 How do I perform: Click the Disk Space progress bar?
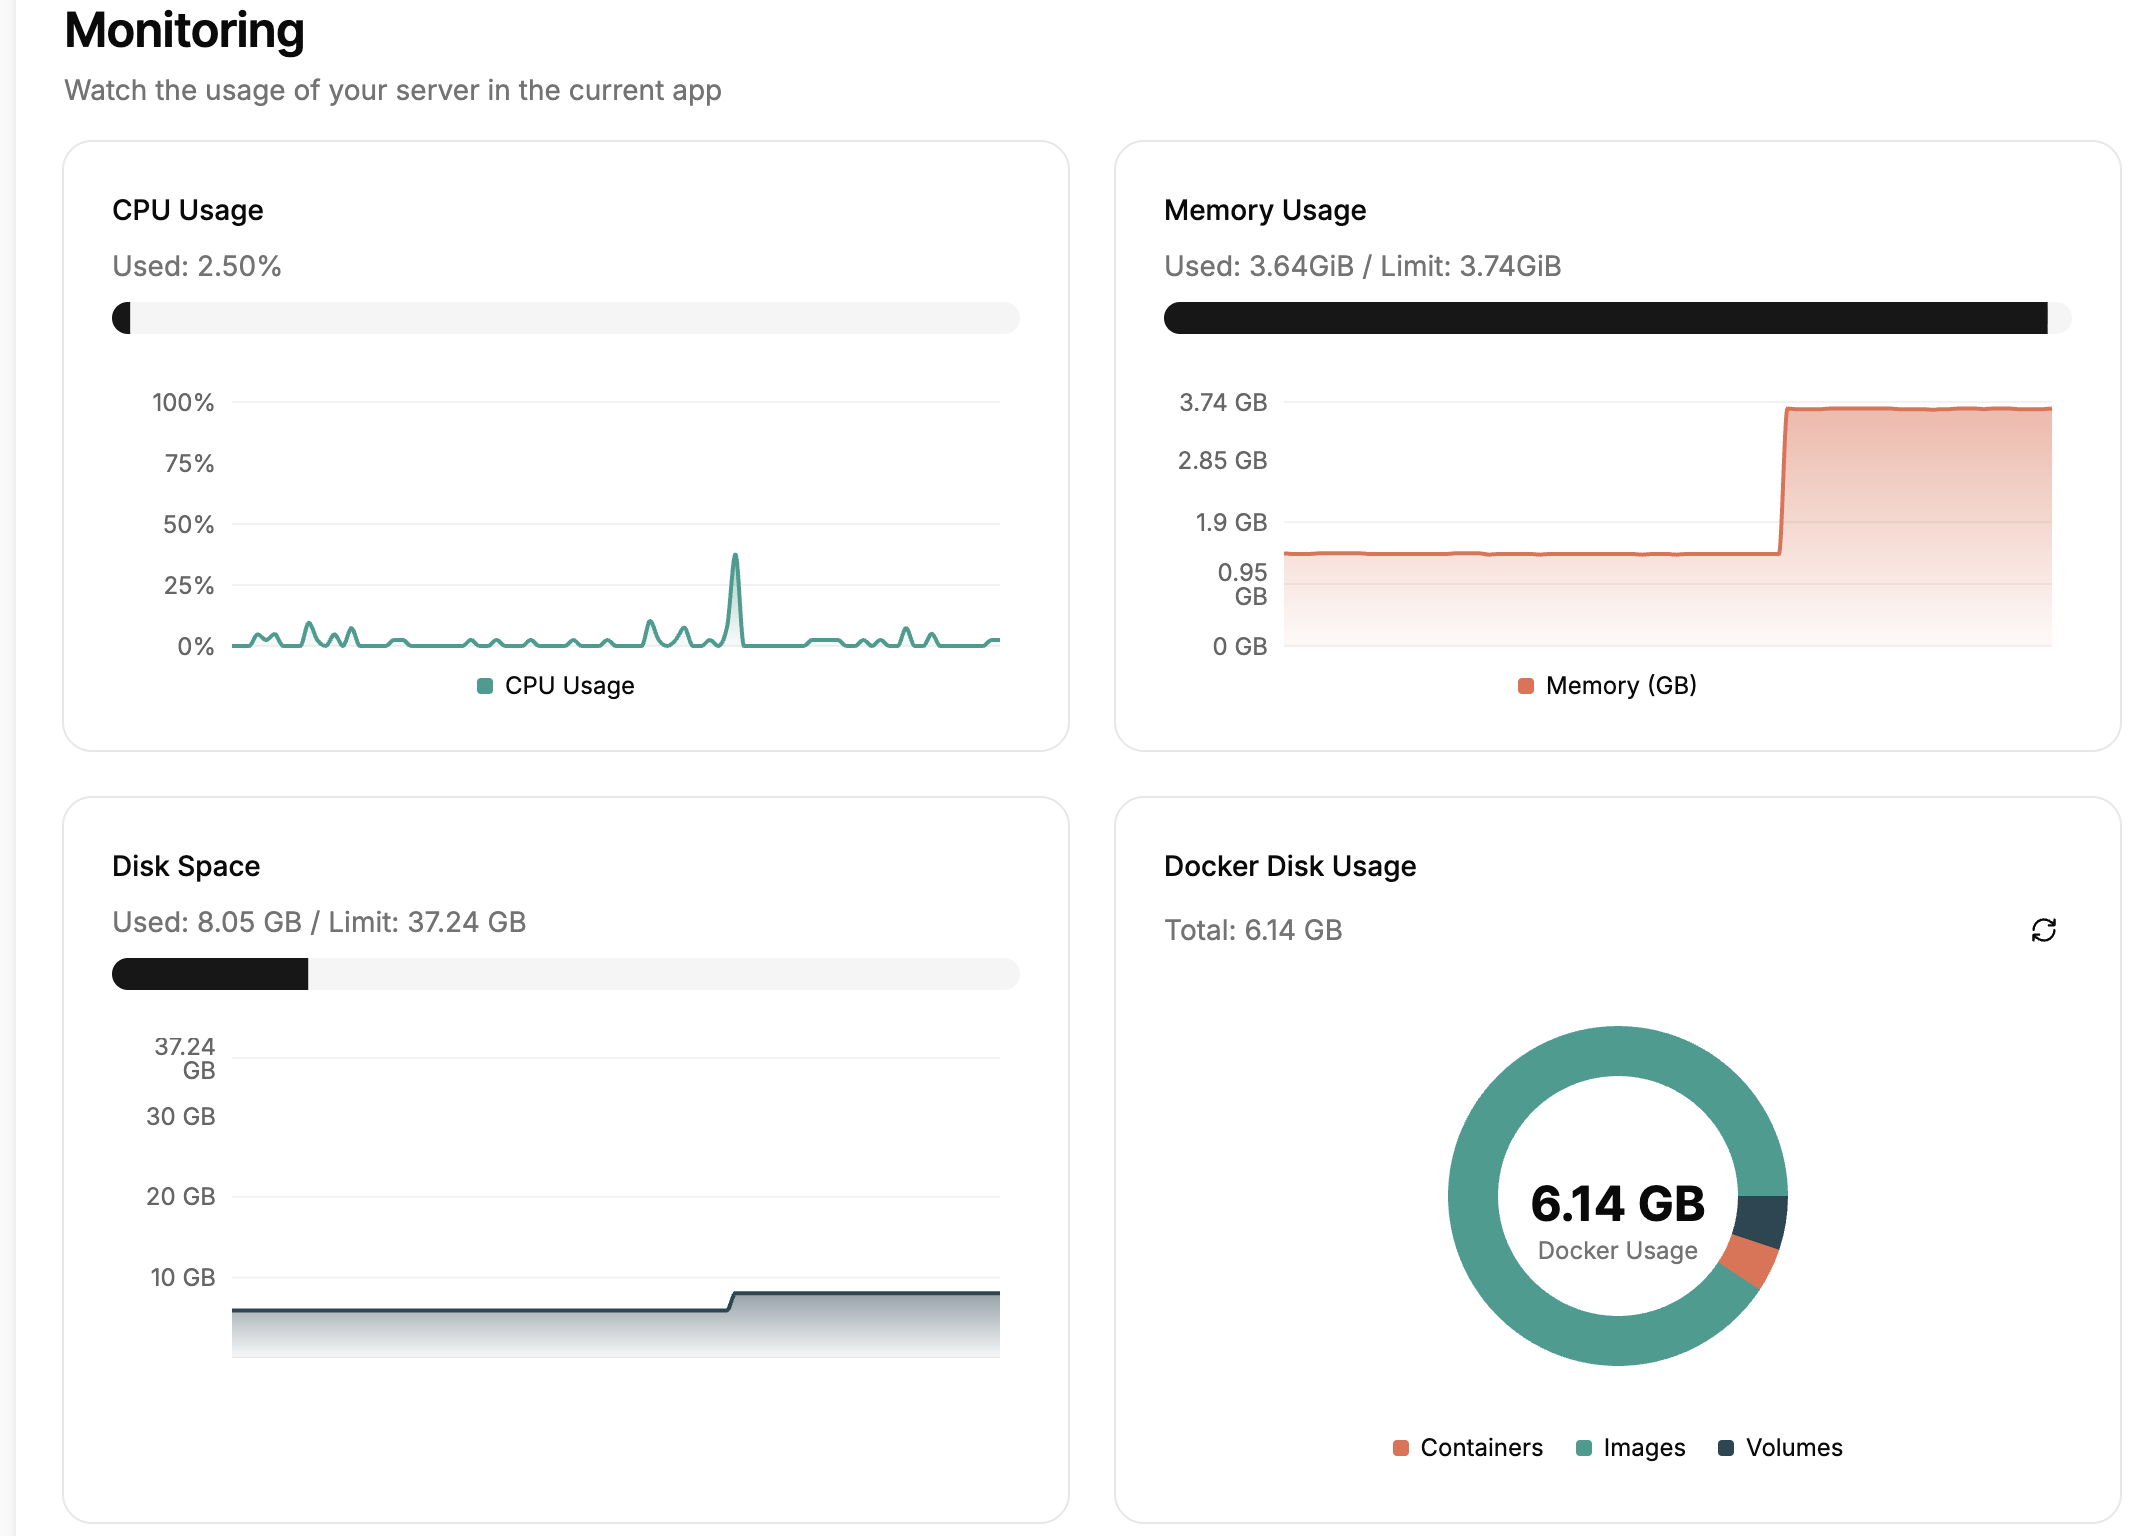[x=566, y=974]
